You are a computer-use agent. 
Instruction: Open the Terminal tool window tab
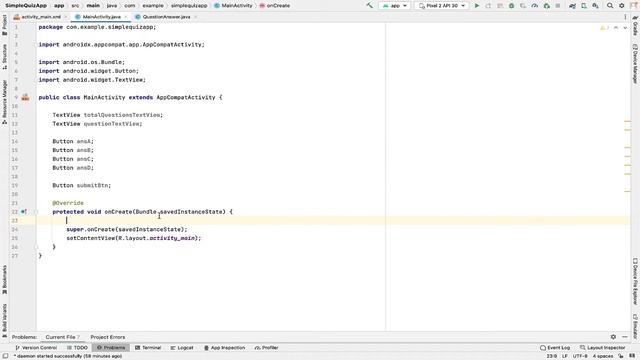click(x=148, y=348)
